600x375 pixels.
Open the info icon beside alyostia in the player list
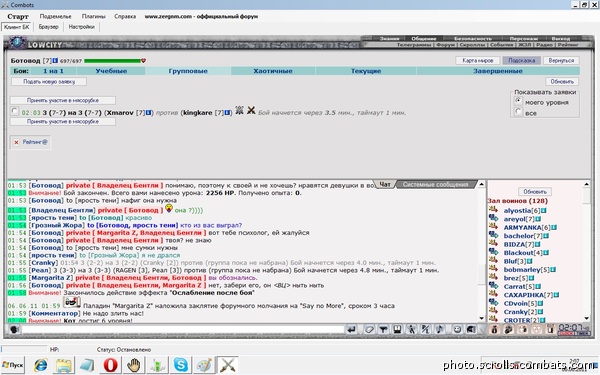544,210
